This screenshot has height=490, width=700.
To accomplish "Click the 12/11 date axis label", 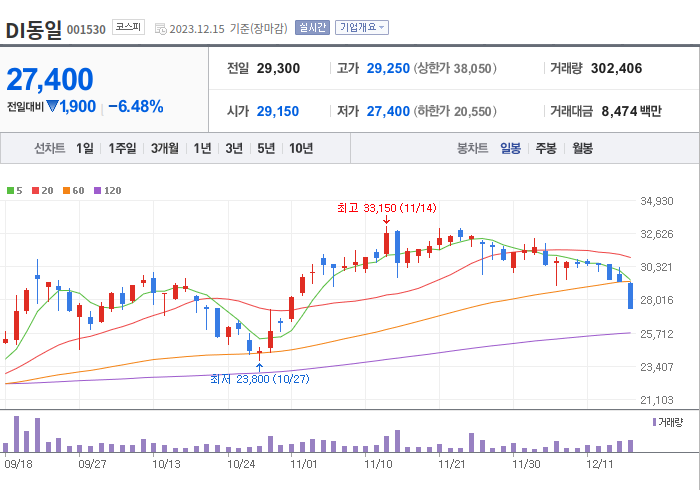I will click(x=600, y=464).
